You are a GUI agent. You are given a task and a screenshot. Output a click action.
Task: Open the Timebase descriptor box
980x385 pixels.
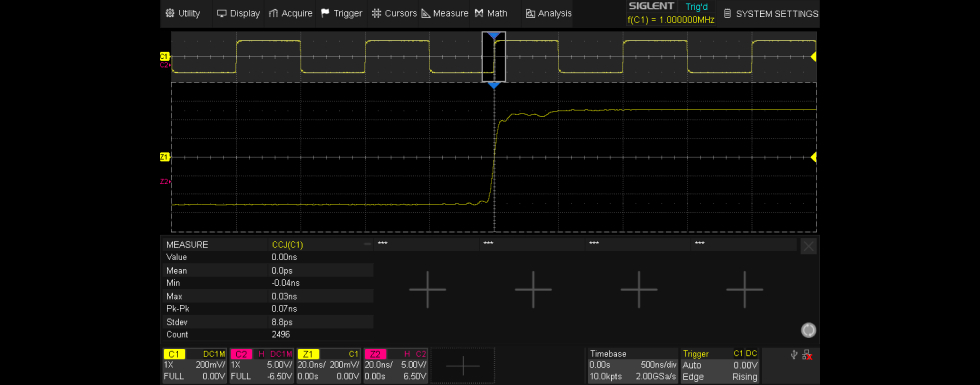pyautogui.click(x=632, y=366)
